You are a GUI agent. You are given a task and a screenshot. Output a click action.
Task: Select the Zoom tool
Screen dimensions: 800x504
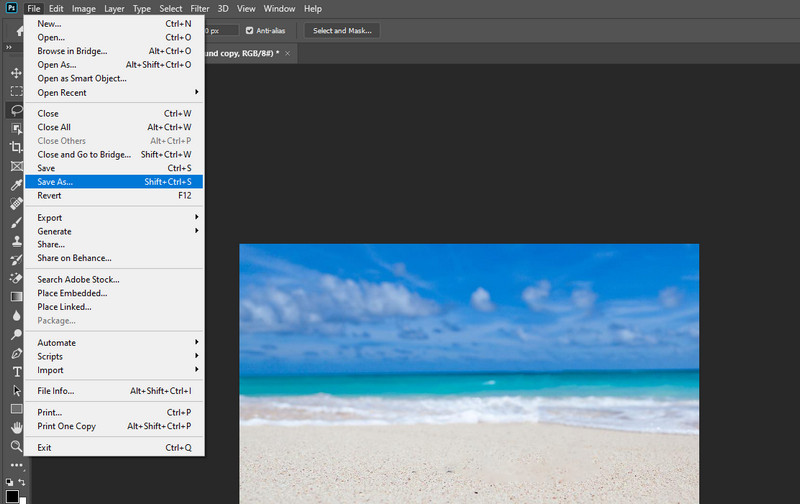point(16,446)
